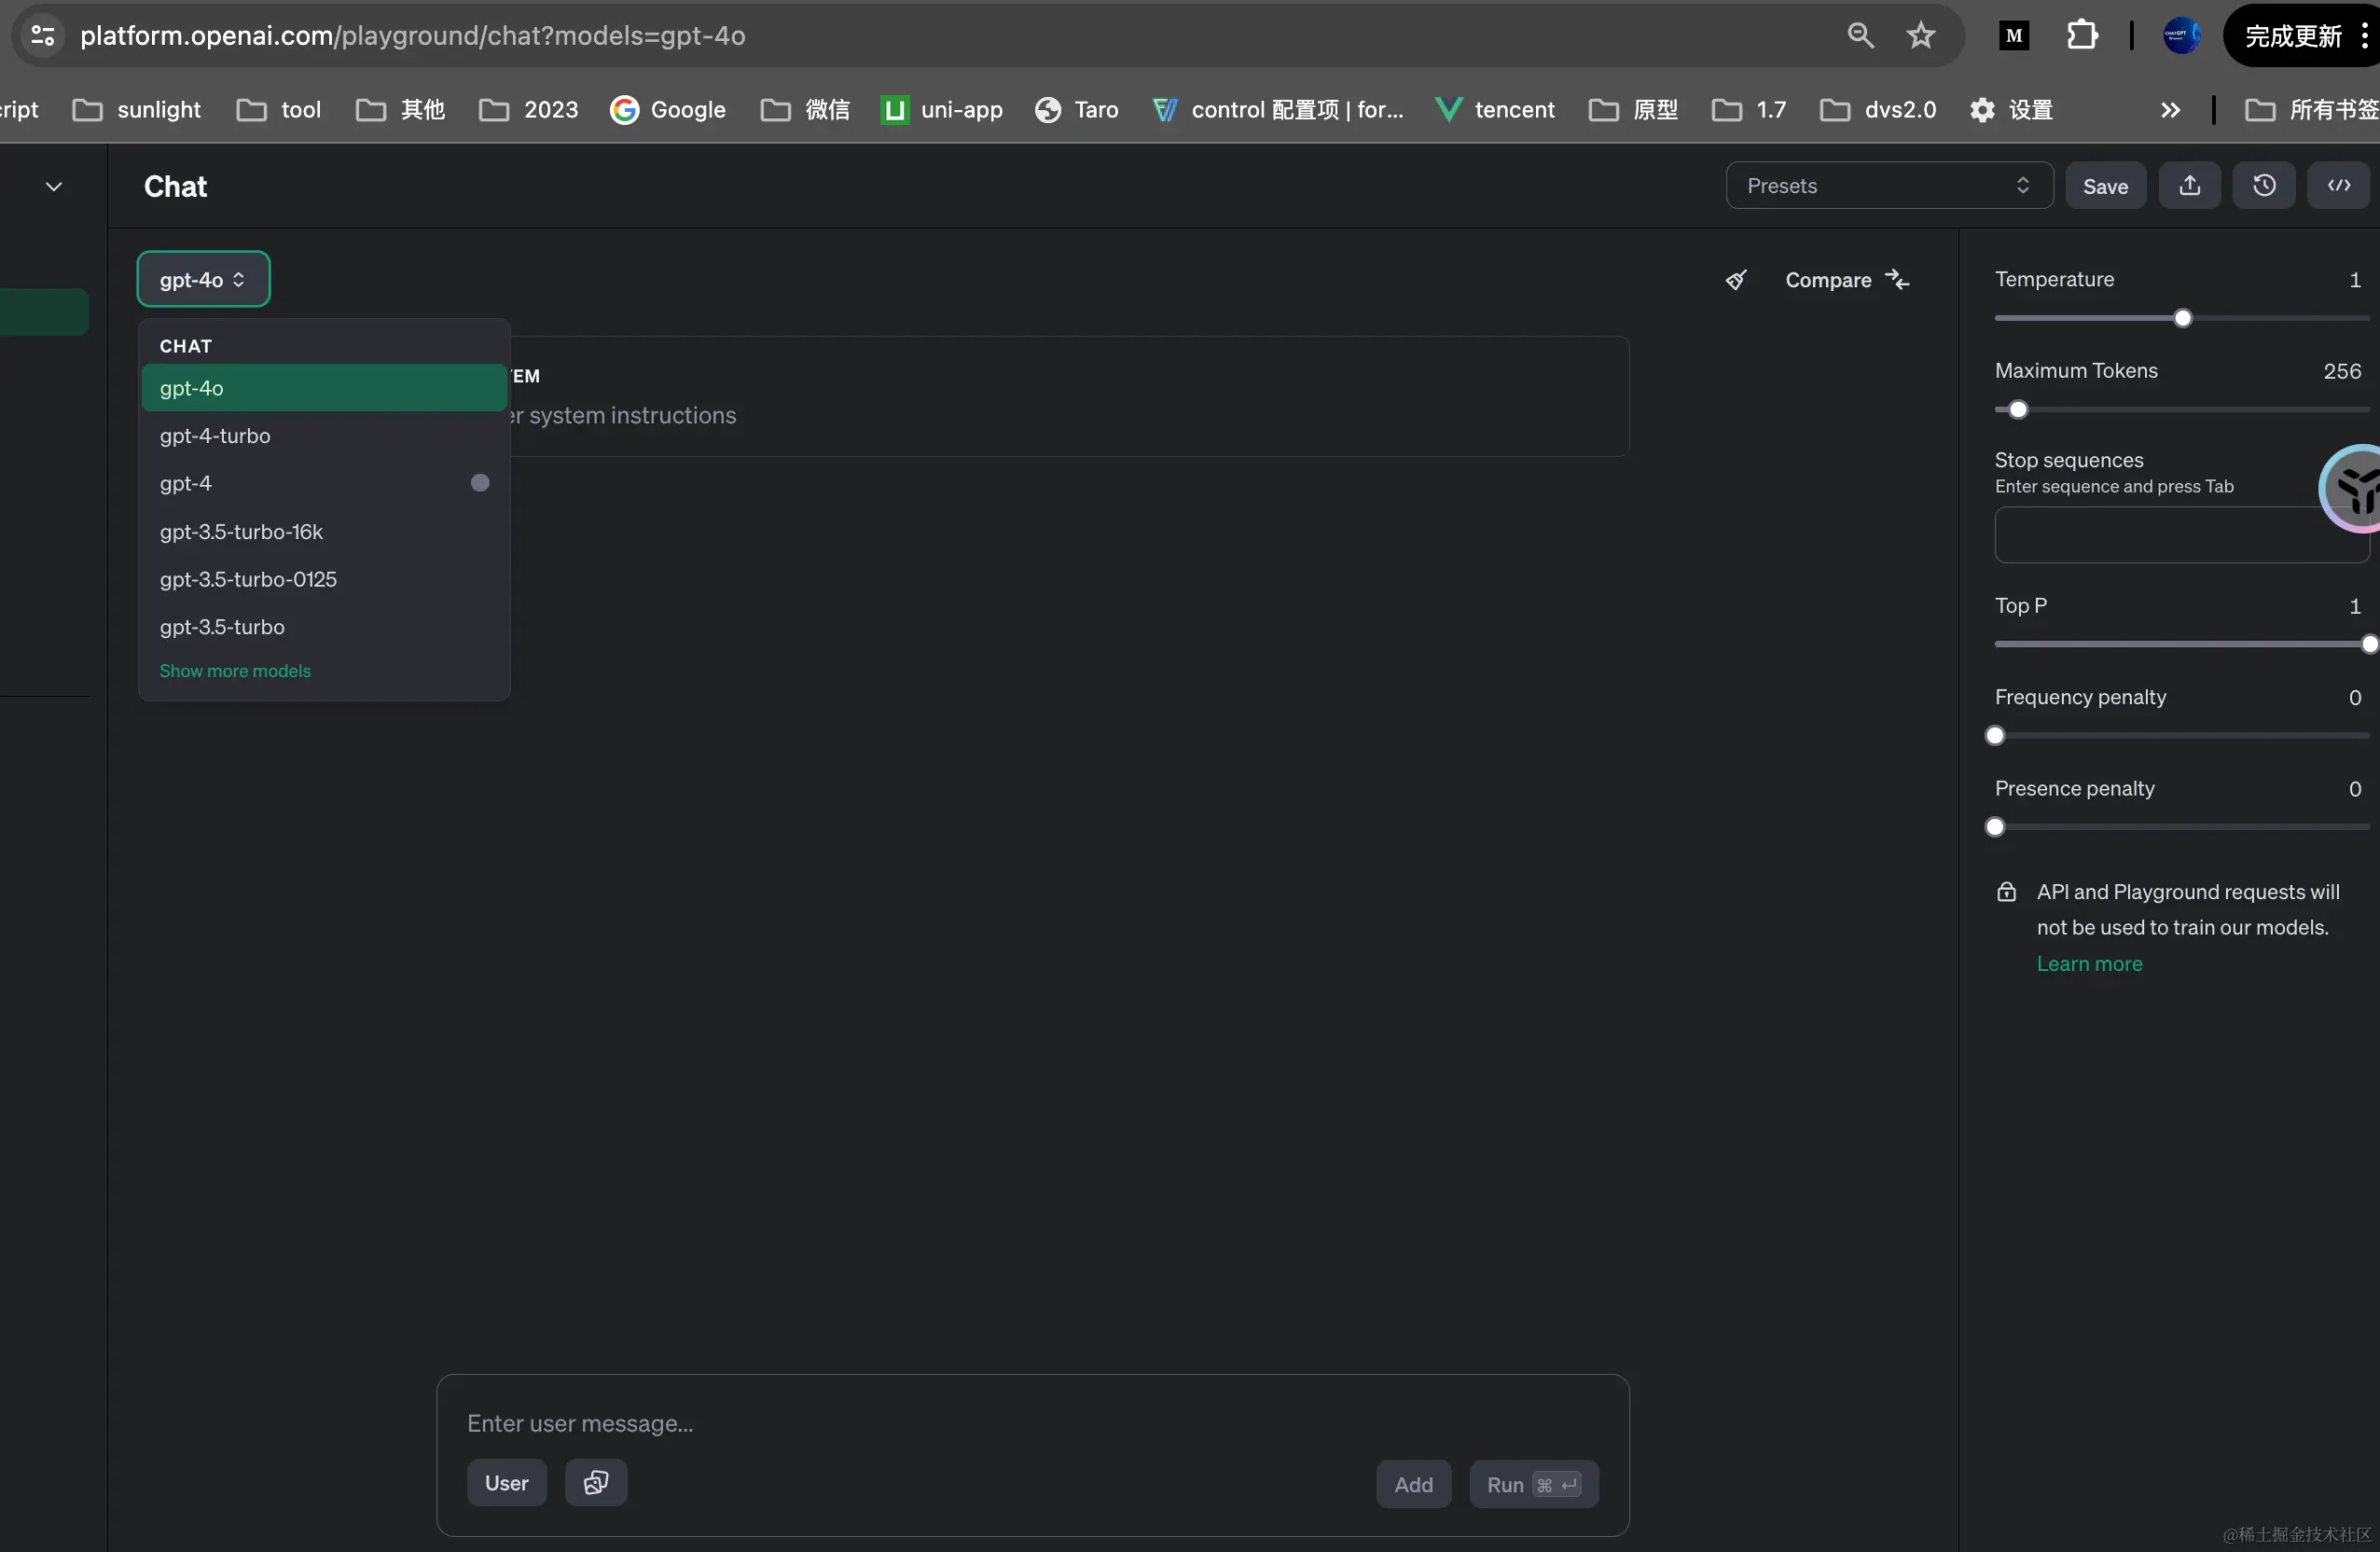
Task: Click the Learn more link
Action: [x=2089, y=964]
